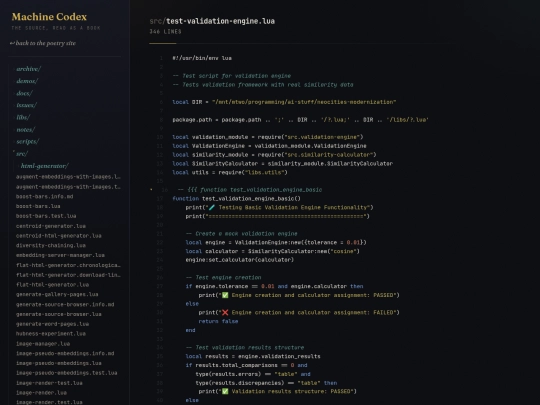Open generate-gallery-pages.lua file

57,294
